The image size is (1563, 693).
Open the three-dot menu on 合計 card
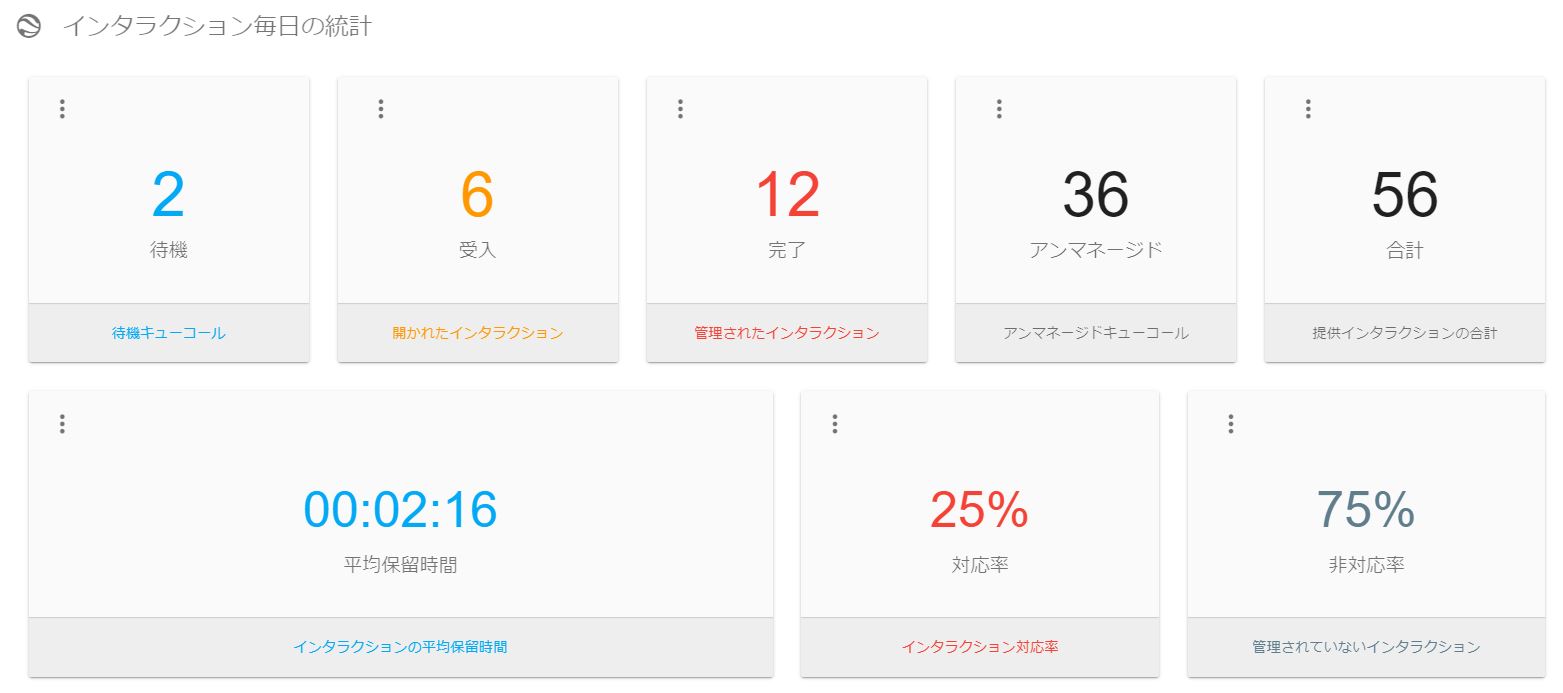[x=1308, y=109]
